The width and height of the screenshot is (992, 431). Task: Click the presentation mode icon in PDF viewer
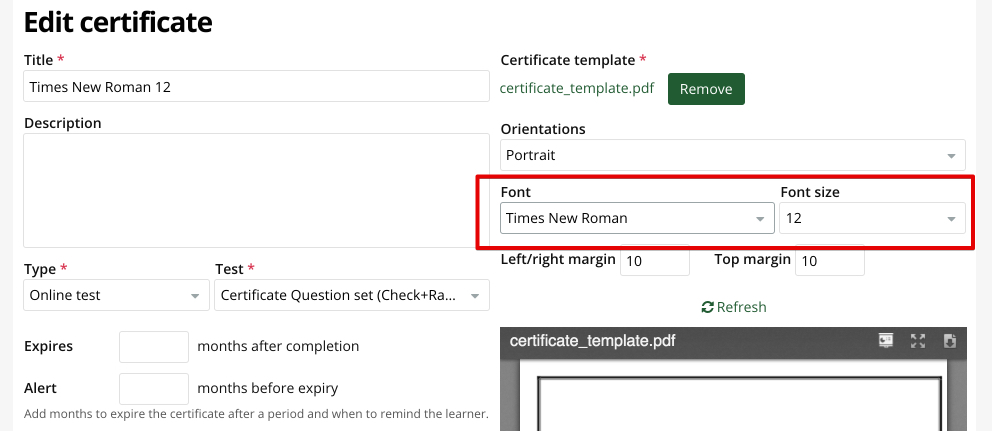(886, 340)
